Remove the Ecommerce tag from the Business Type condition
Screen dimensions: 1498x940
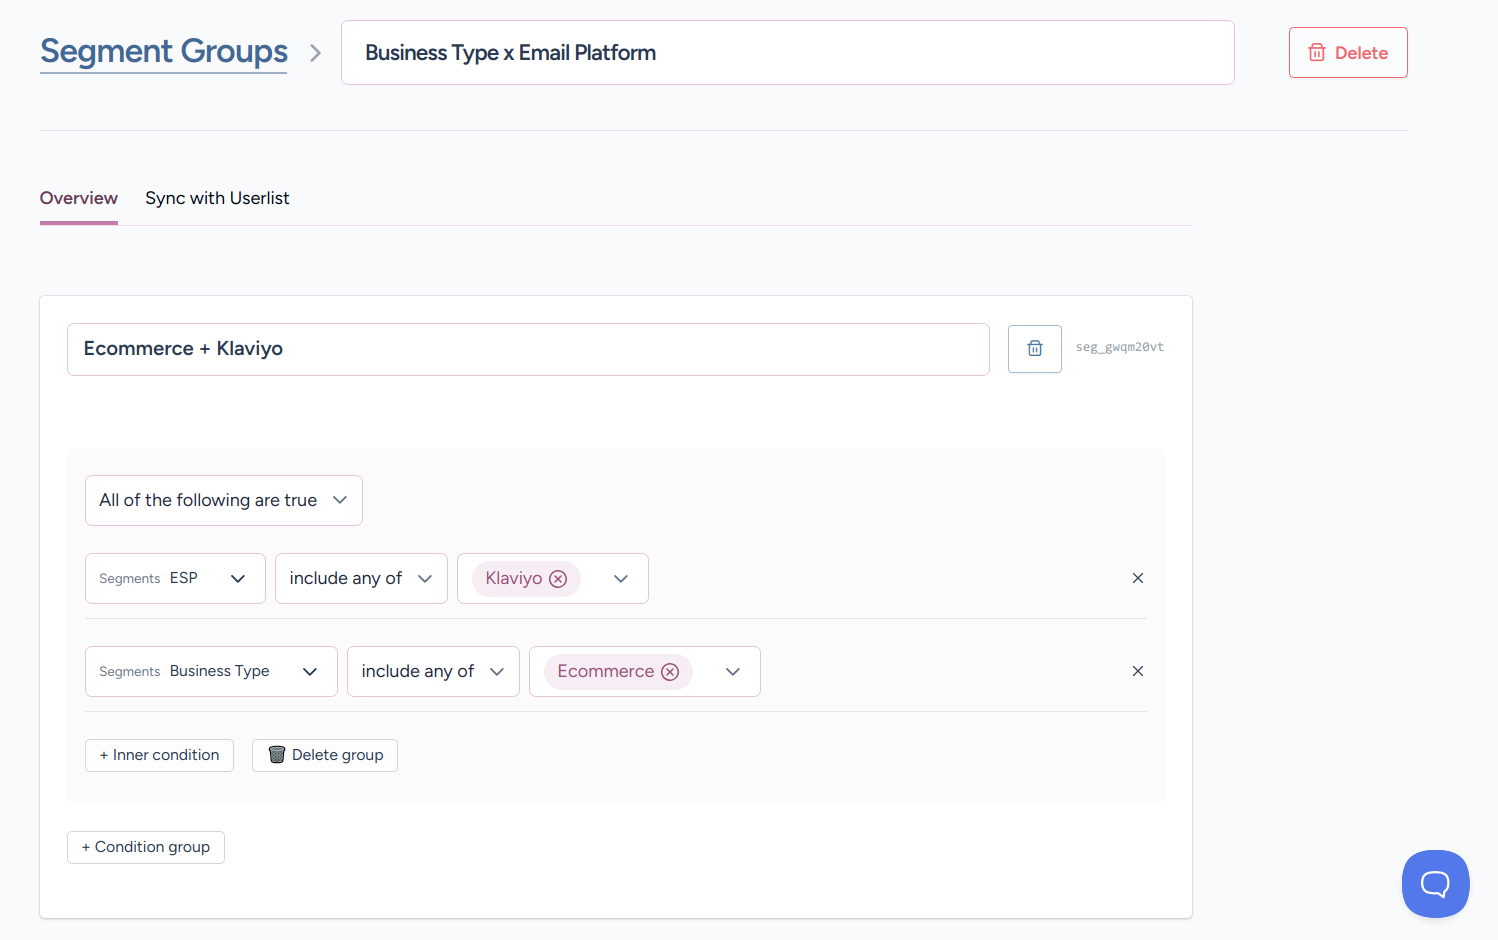670,672
